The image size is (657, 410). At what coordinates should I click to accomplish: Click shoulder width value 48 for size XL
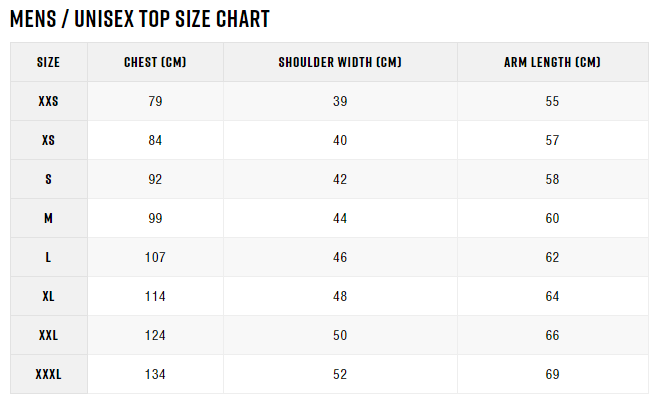tap(340, 296)
